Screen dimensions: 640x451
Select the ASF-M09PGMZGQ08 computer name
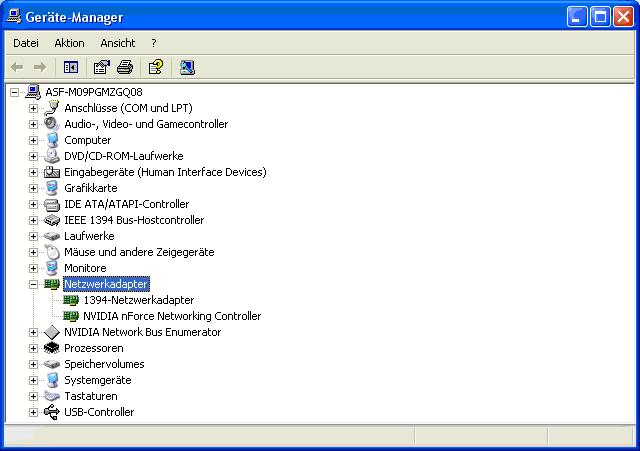pyautogui.click(x=94, y=92)
